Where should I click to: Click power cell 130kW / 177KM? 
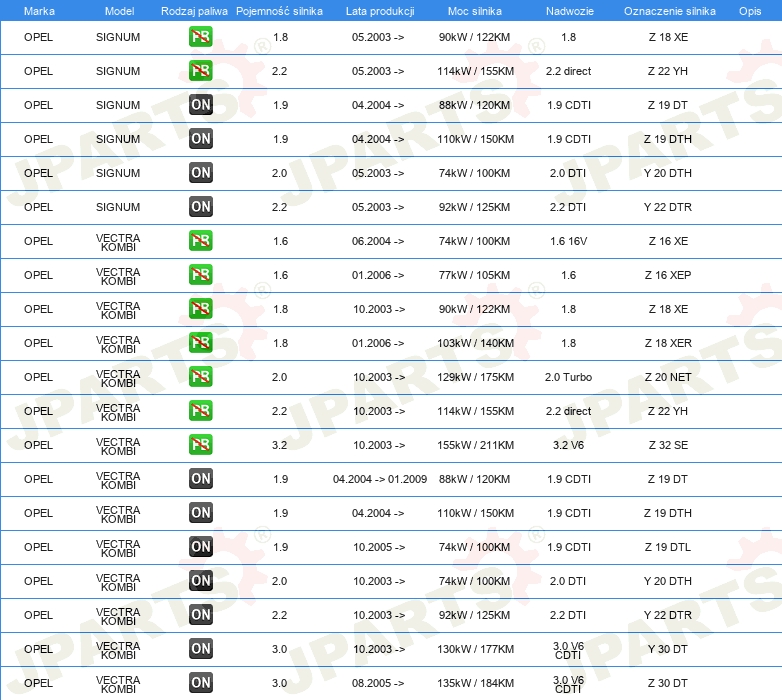click(x=475, y=649)
